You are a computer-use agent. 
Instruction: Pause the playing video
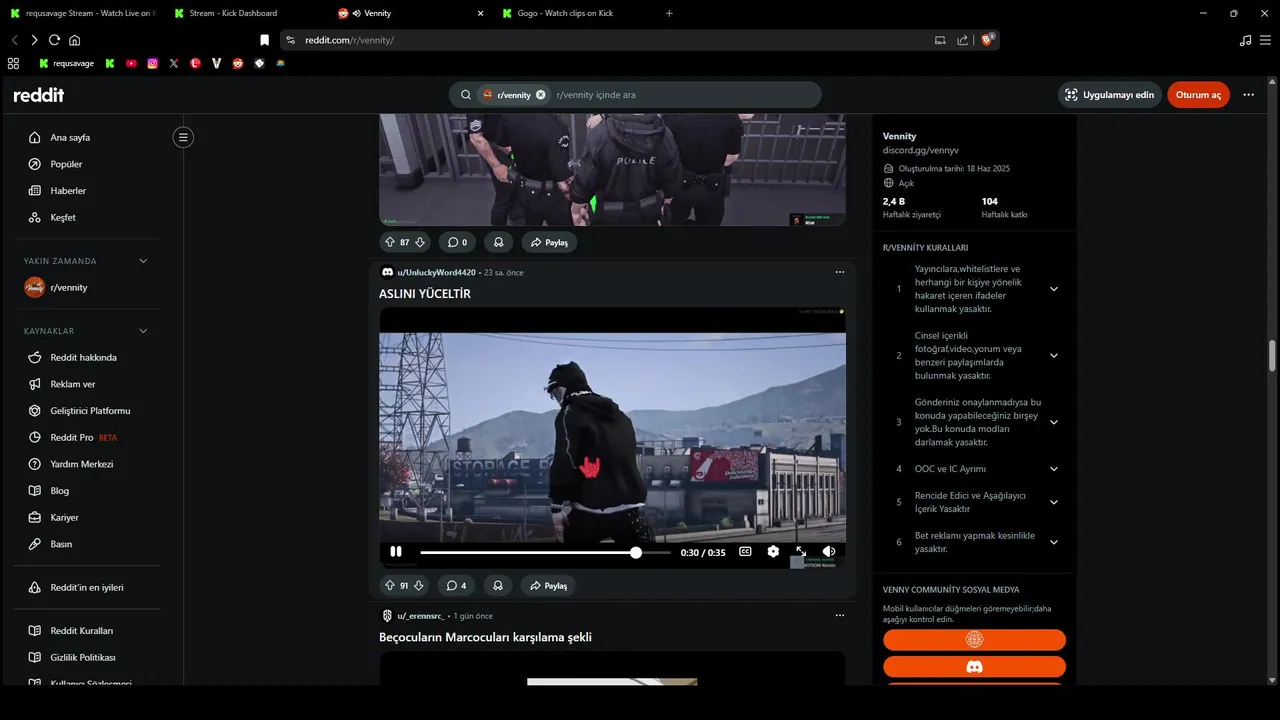click(x=396, y=552)
